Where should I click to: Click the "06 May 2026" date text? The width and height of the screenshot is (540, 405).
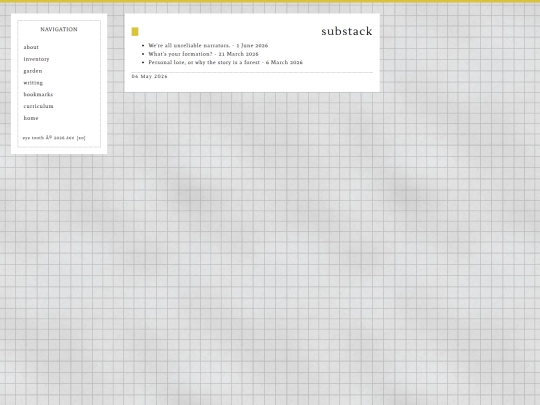(x=149, y=76)
